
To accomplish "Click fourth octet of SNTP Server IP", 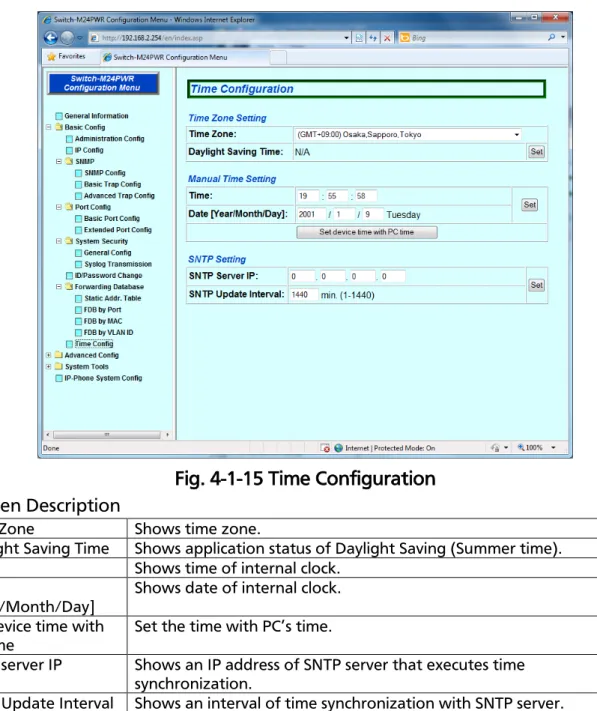I will point(393,276).
